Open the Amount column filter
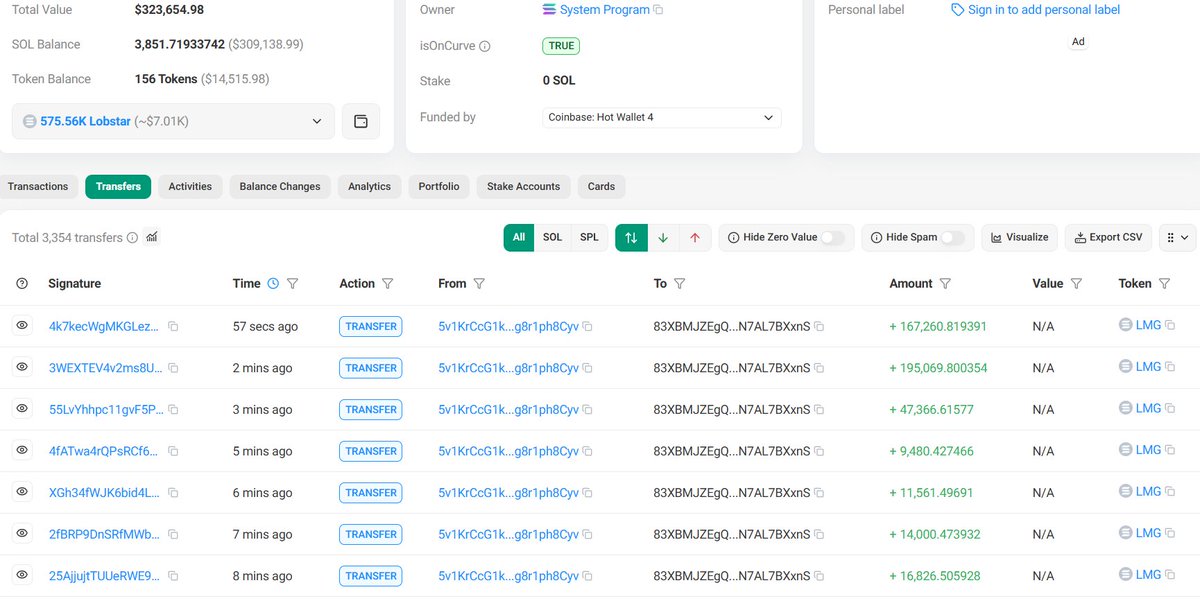This screenshot has width=1200, height=601. pos(946,284)
